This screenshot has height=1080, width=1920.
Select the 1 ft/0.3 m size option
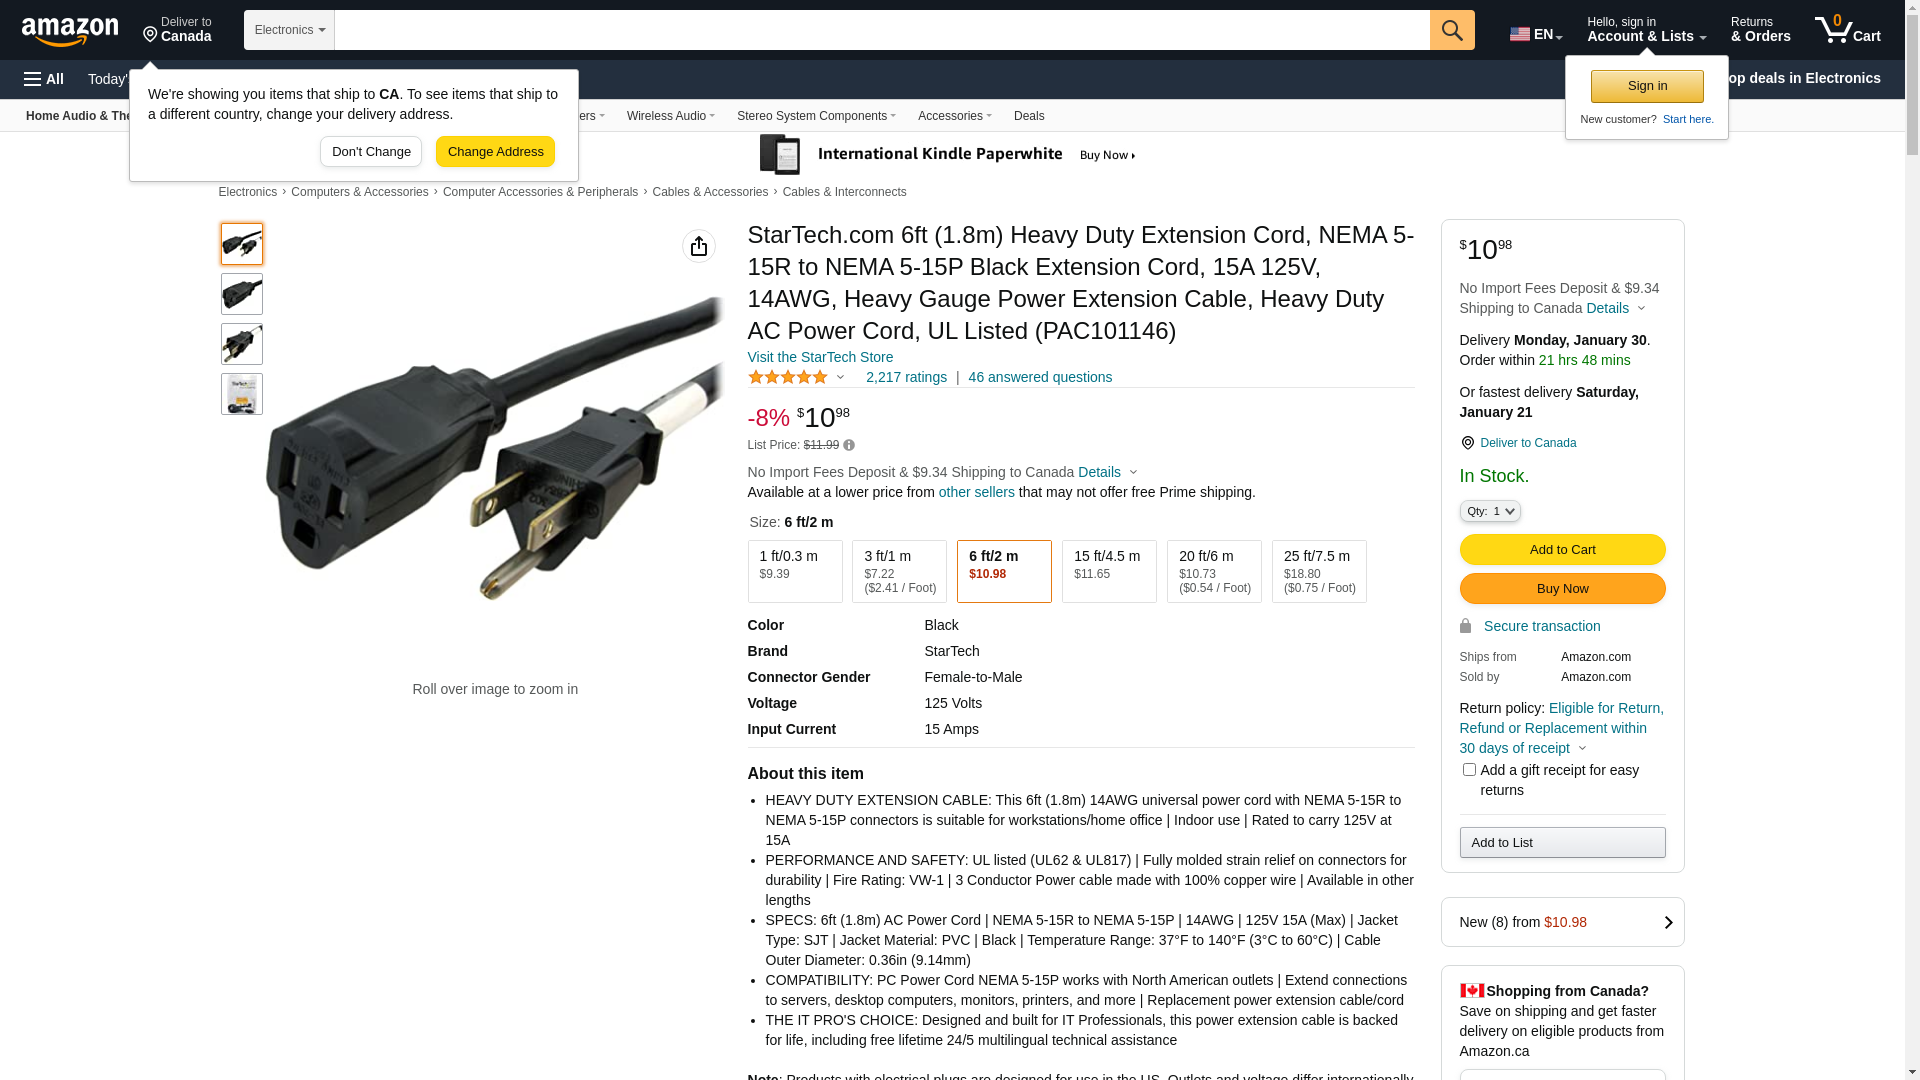(795, 571)
